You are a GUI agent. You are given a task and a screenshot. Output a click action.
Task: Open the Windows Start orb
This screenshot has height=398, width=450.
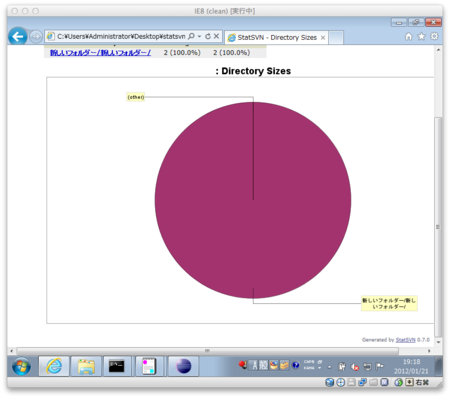coord(21,366)
